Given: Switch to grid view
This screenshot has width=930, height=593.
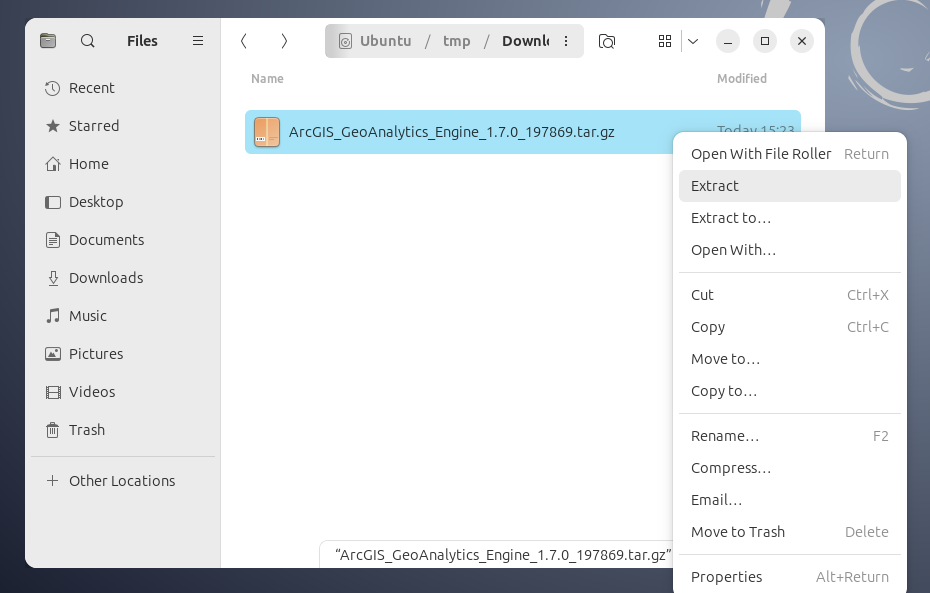Looking at the screenshot, I should click(665, 41).
